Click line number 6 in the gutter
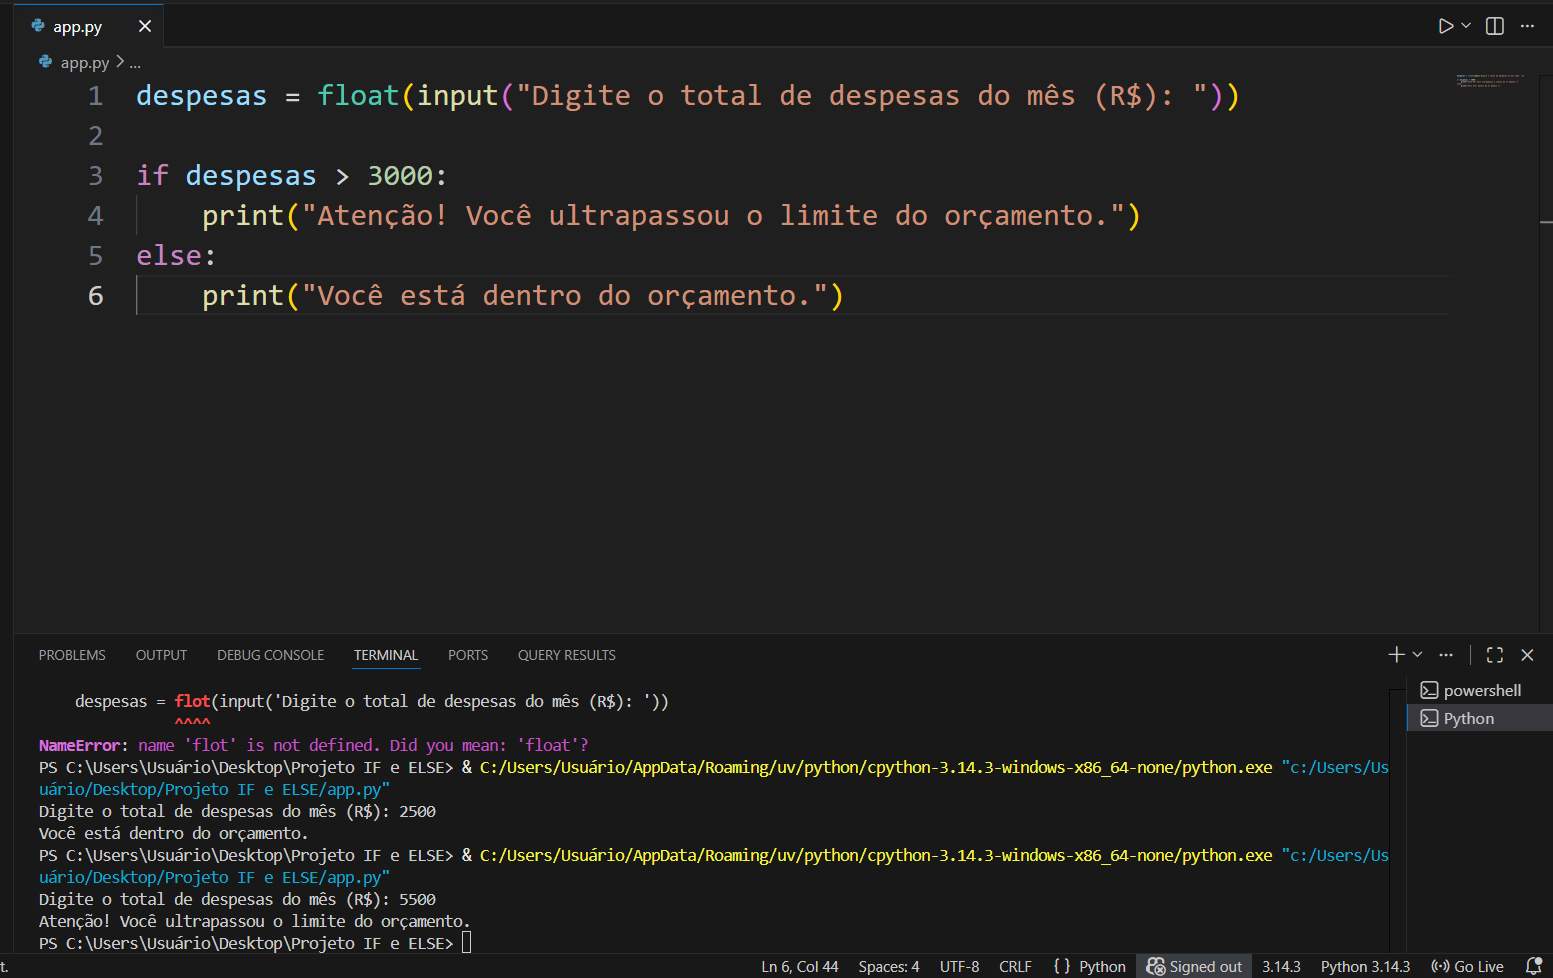1553x978 pixels. 96,296
